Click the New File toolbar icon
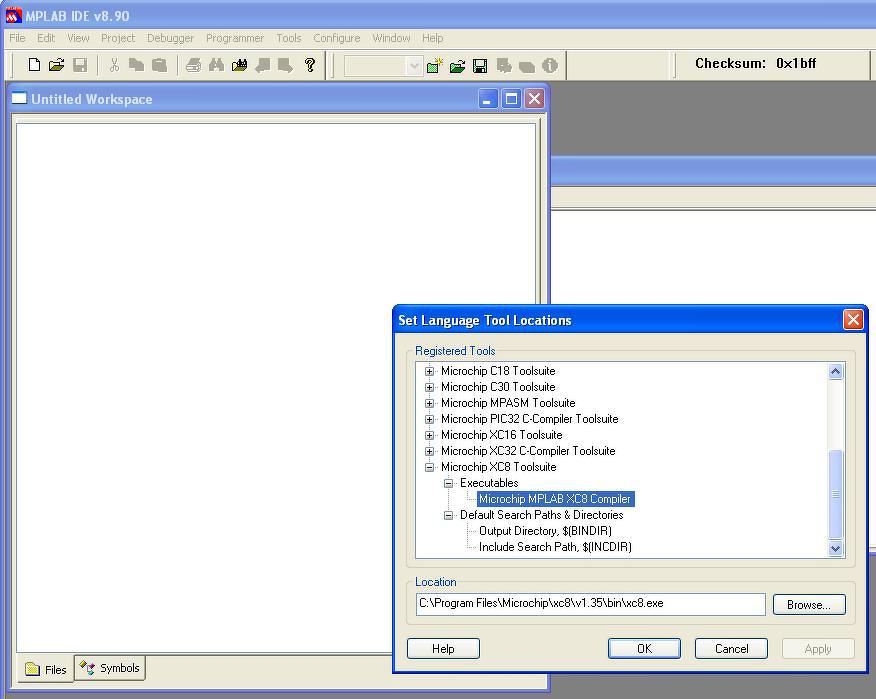This screenshot has height=699, width=876. (34, 65)
